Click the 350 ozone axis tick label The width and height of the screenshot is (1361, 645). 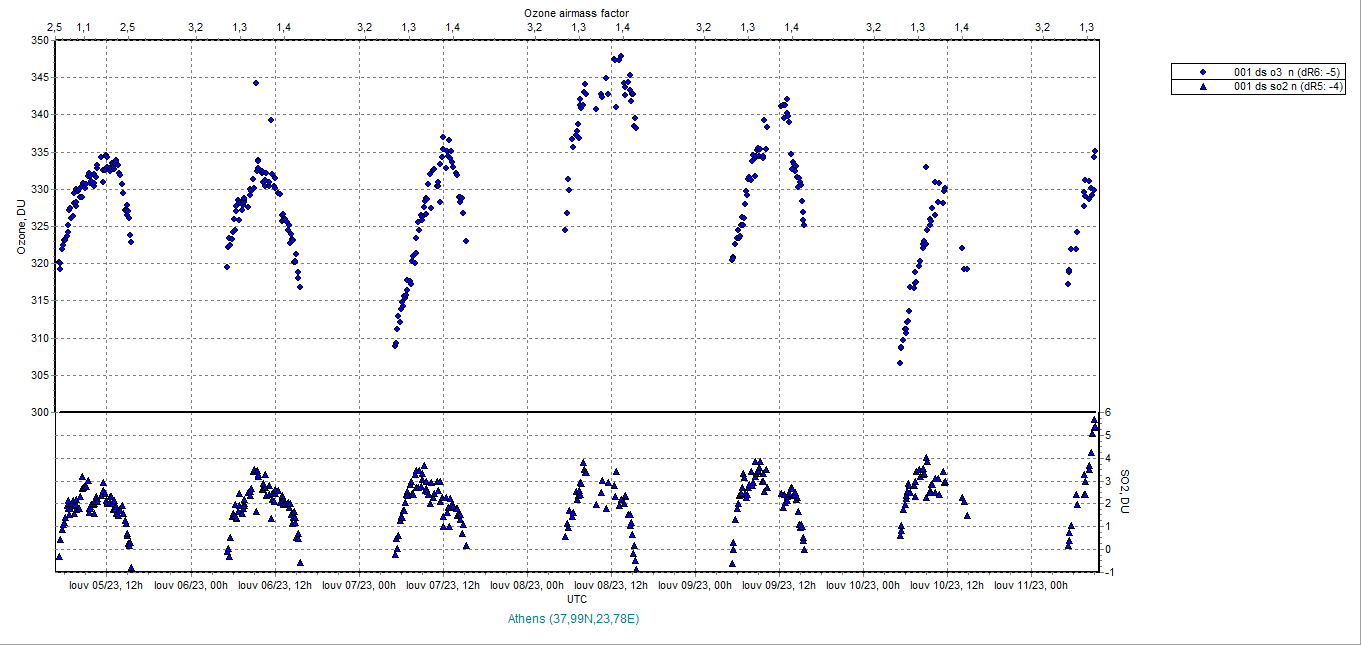point(39,41)
